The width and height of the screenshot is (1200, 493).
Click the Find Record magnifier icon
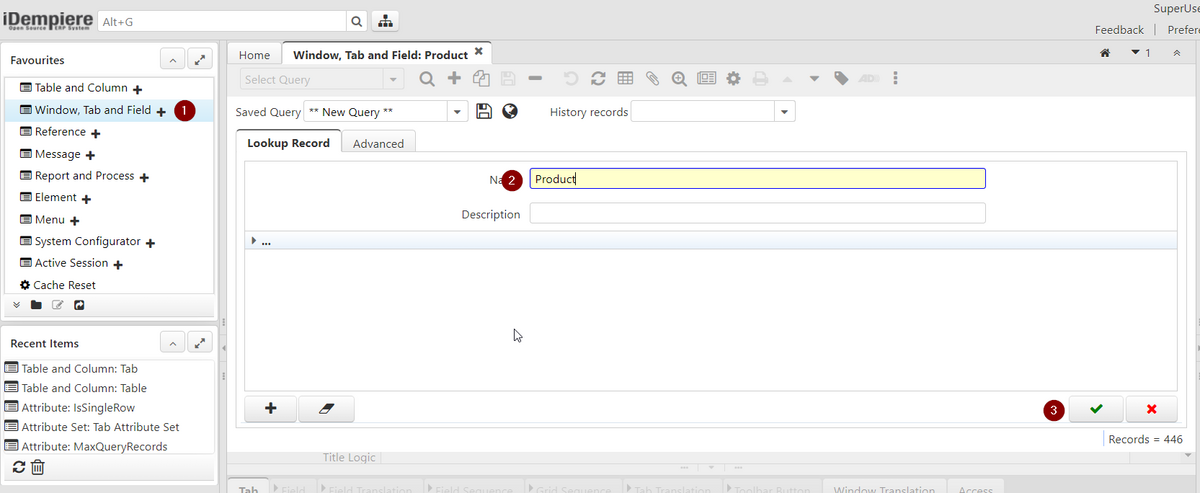coord(426,79)
